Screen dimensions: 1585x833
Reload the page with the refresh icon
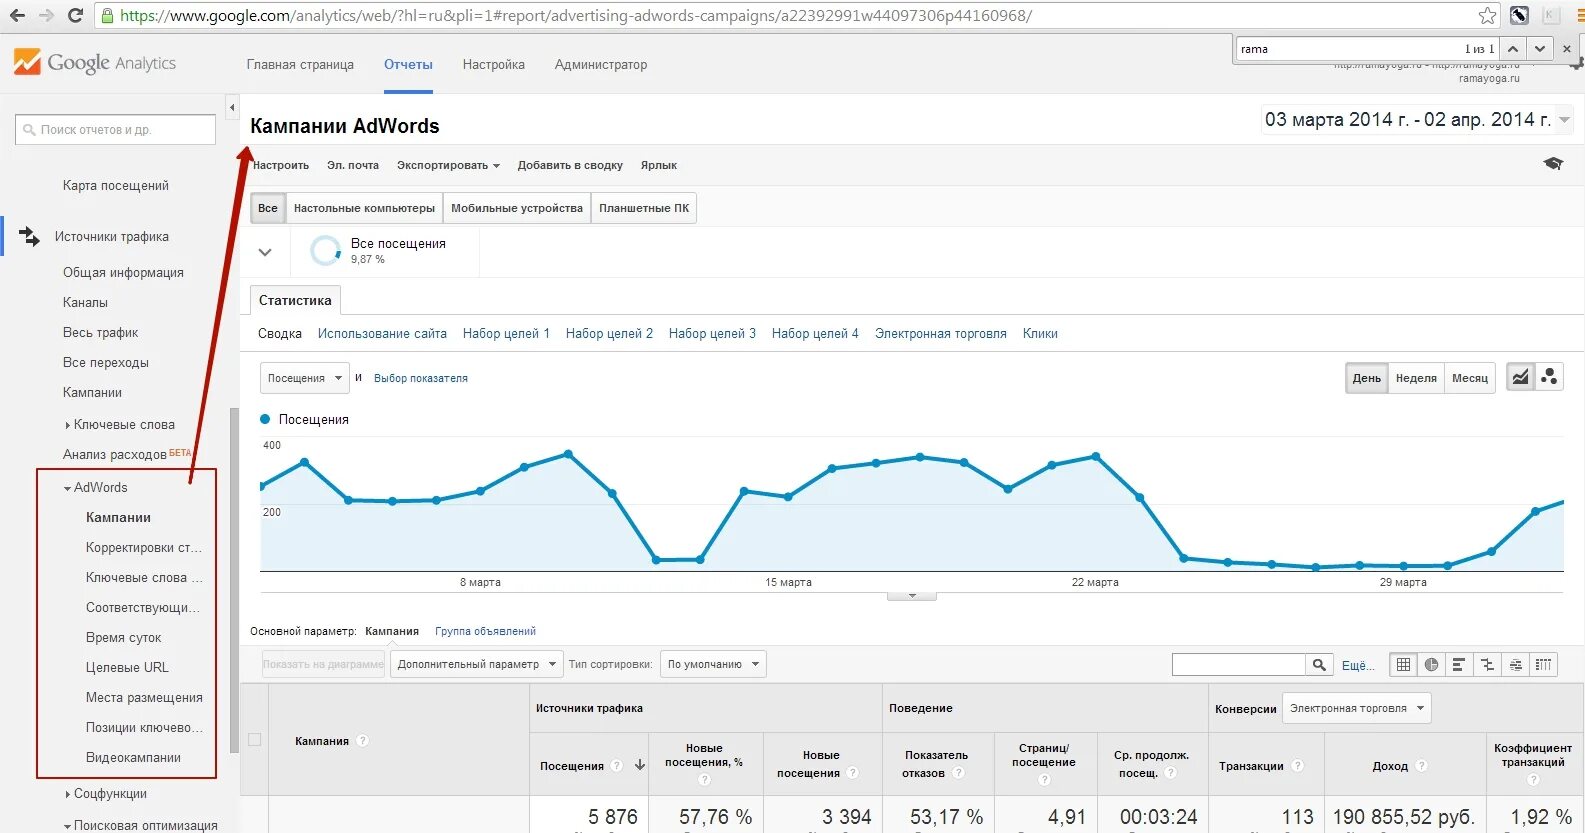coord(75,15)
